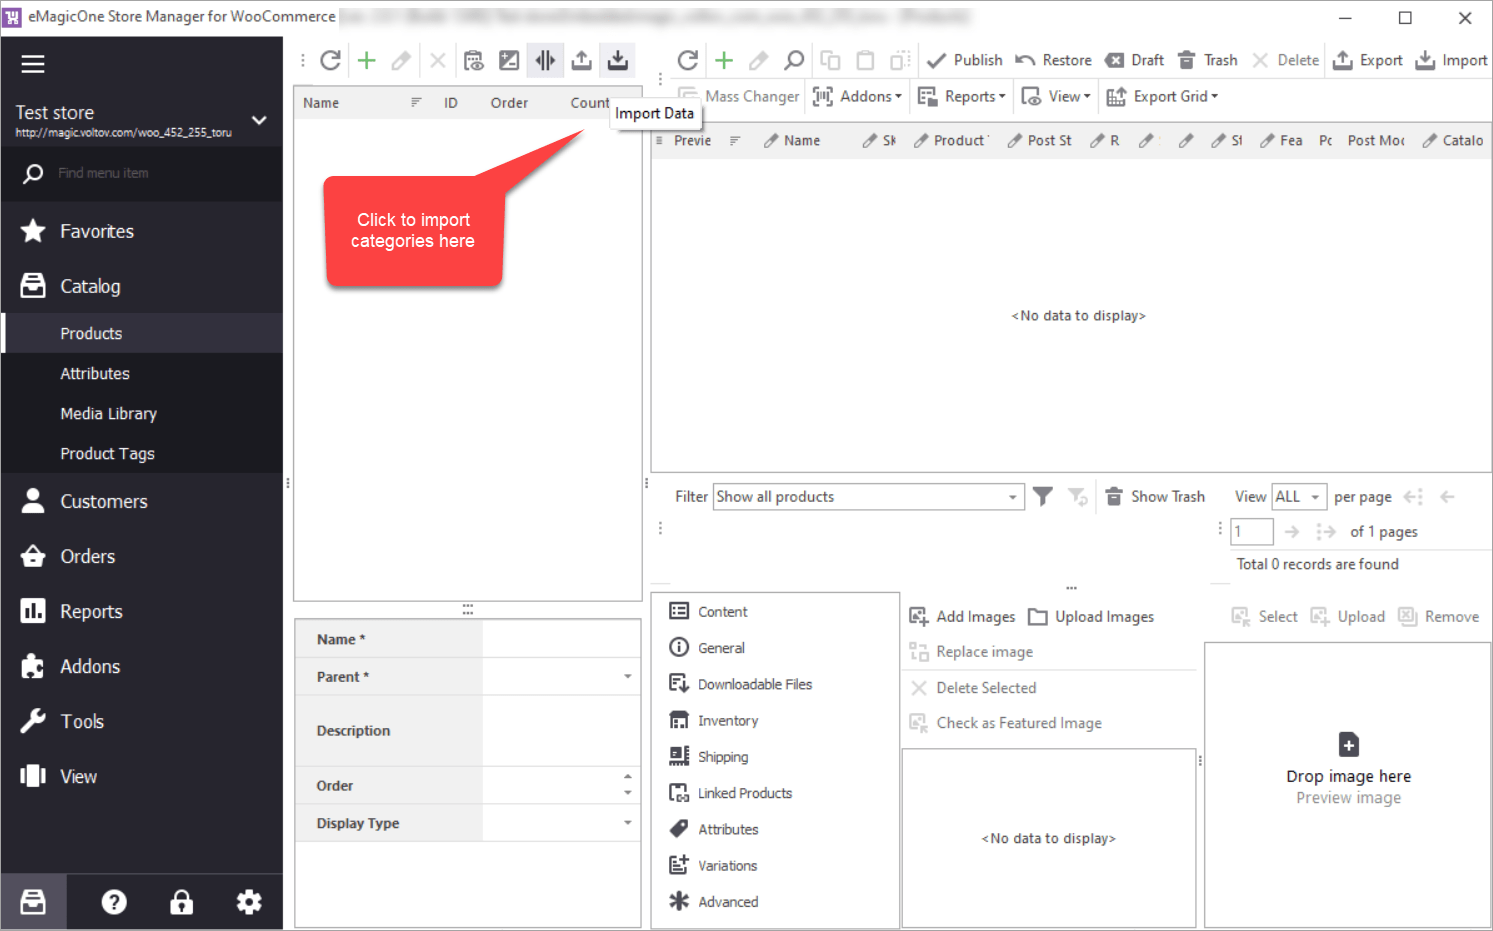Image resolution: width=1493 pixels, height=931 pixels.
Task: Open the per page view ALL dropdown
Action: click(1315, 497)
